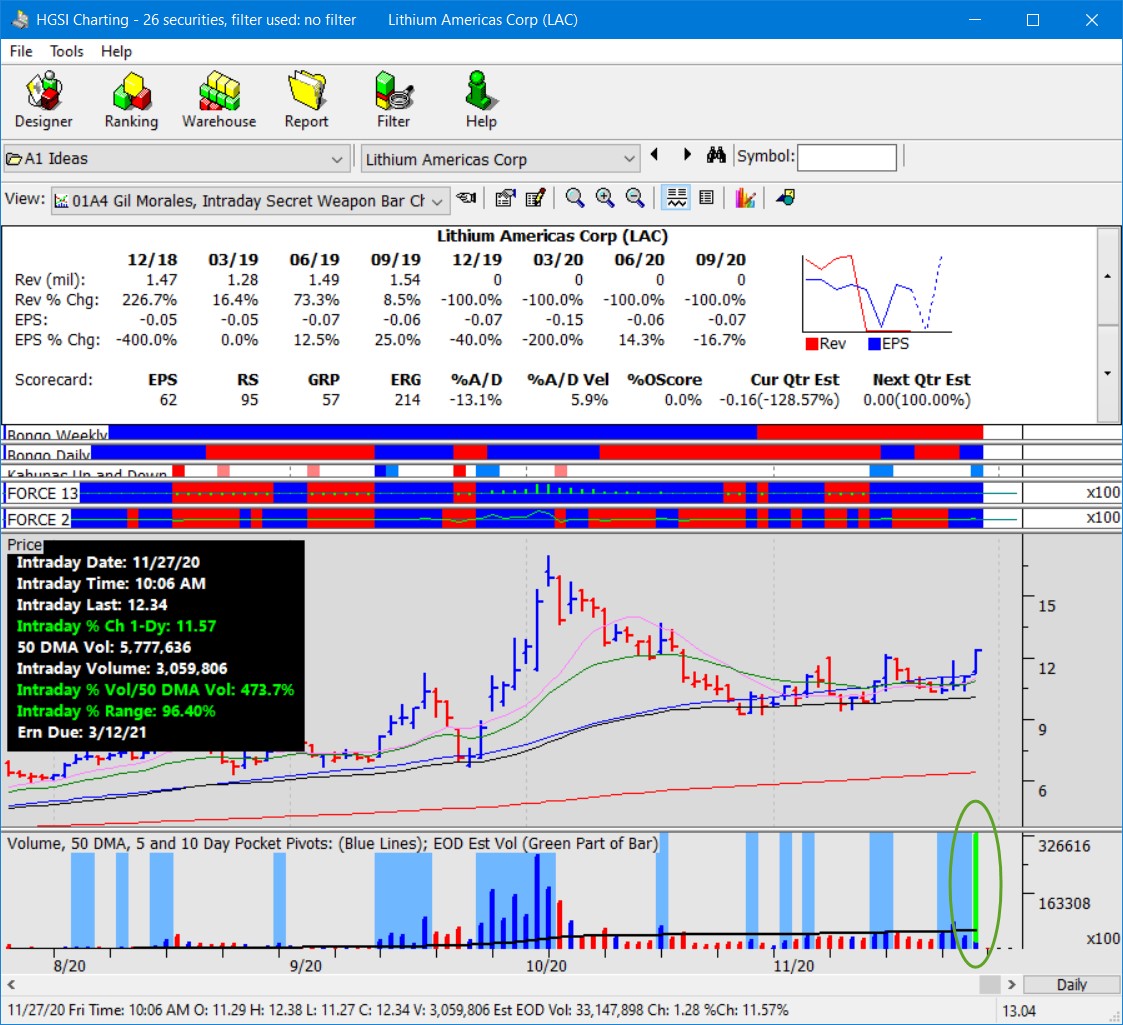Viewport: 1123px width, 1025px height.
Task: Click the FORCE 13 indicator label
Action: click(x=42, y=494)
